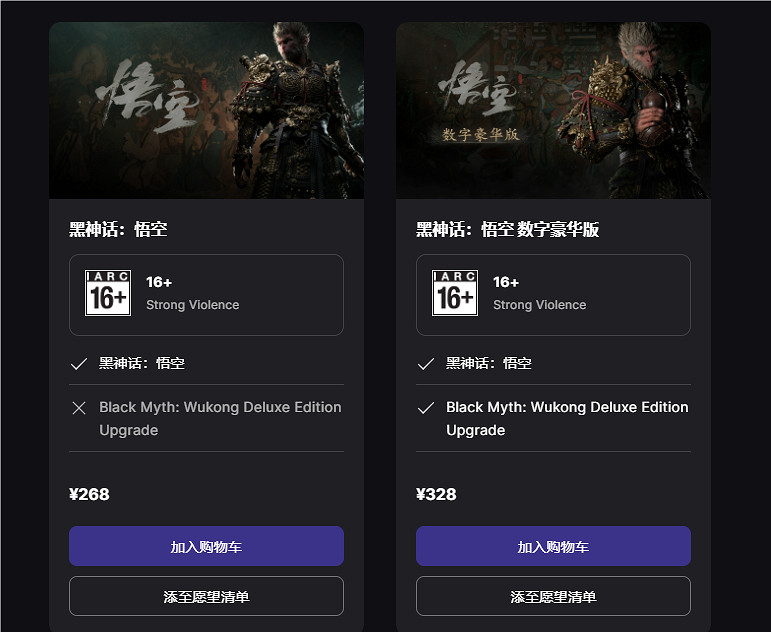Click the 黑神话：悟空 standard edition title

tap(118, 230)
